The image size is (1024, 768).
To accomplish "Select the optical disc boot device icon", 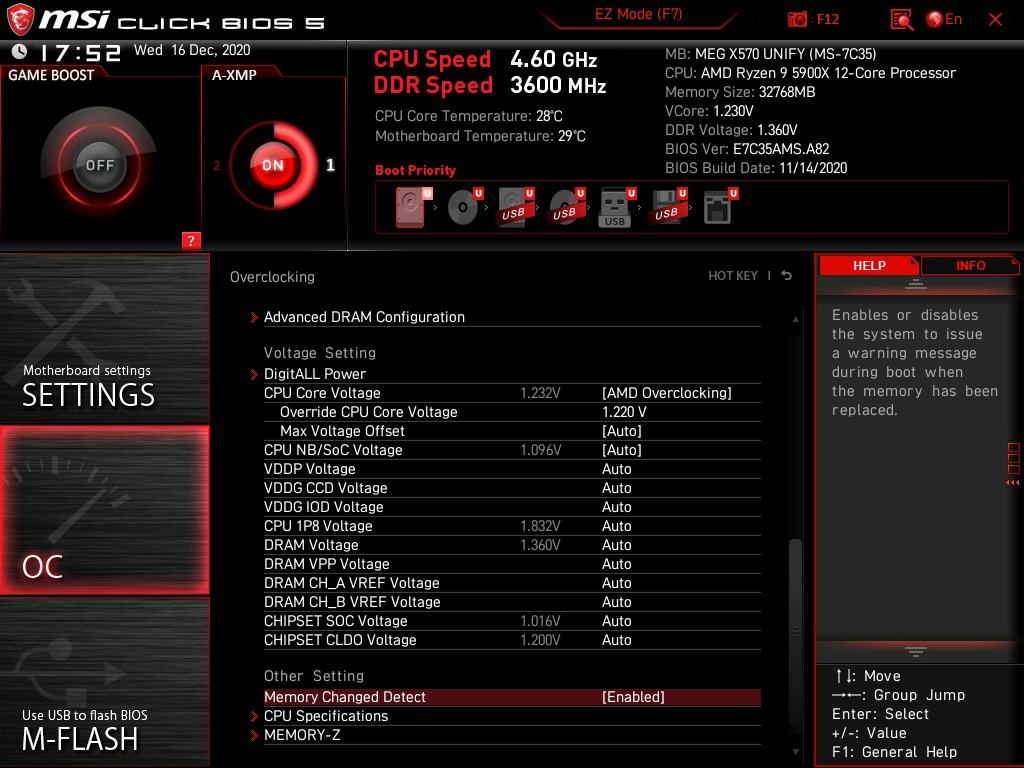I will (464, 207).
